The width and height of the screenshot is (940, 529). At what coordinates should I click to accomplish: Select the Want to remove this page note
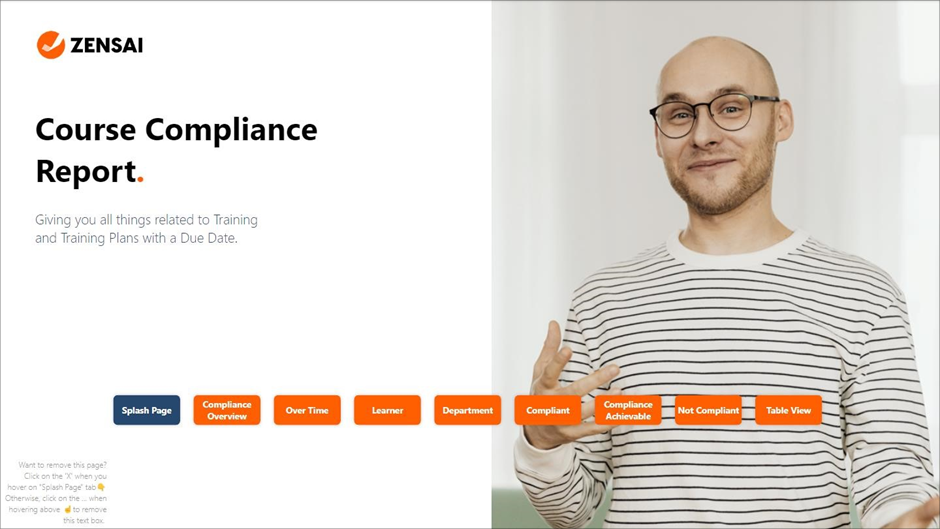point(56,492)
